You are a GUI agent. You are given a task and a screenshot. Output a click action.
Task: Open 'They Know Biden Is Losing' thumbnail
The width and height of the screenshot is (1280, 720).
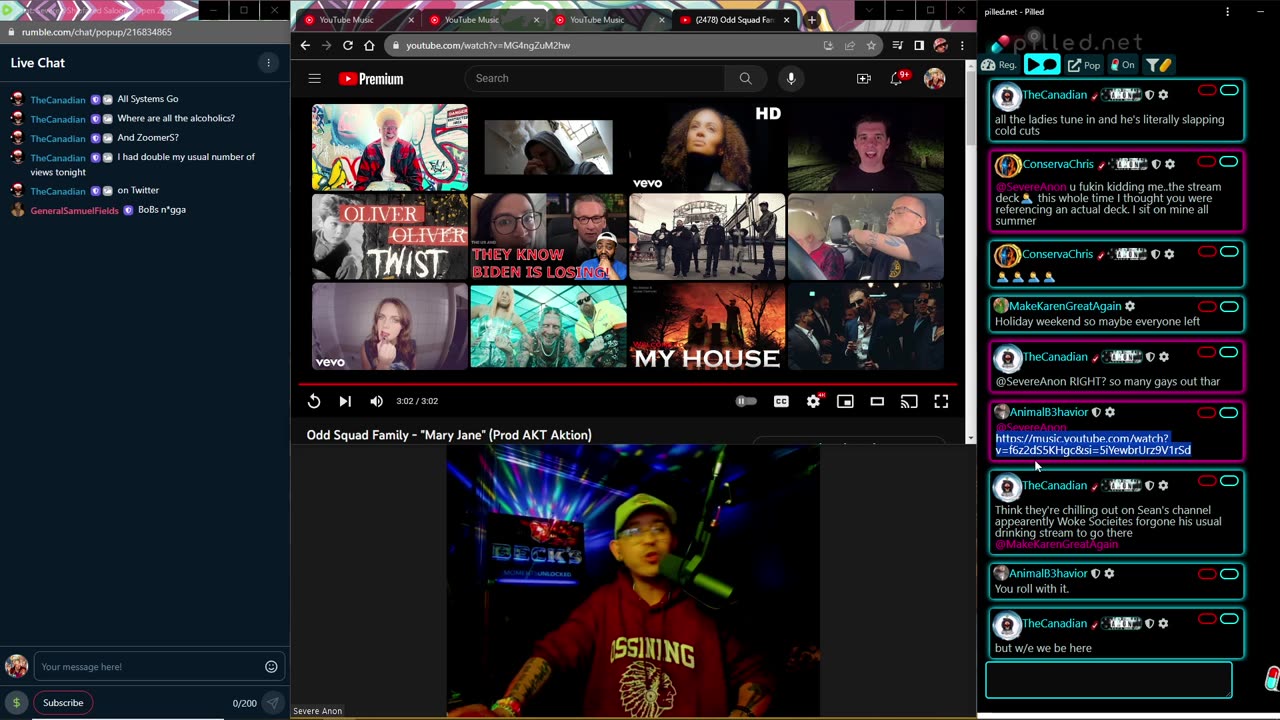(549, 237)
